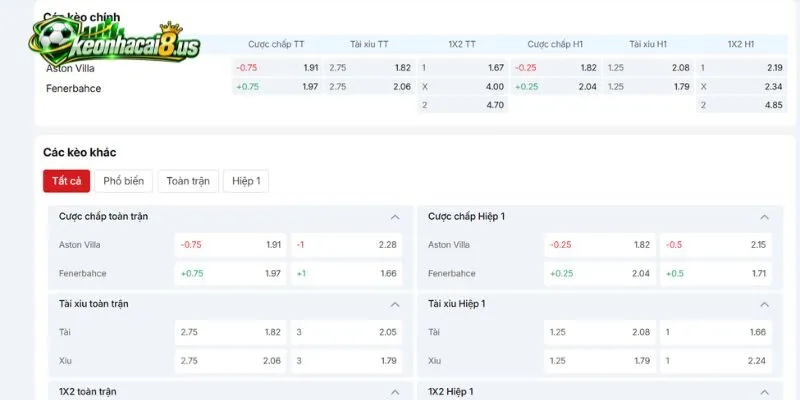Bet Aston Villa -1 at 2.28
The image size is (800, 400).
click(346, 245)
